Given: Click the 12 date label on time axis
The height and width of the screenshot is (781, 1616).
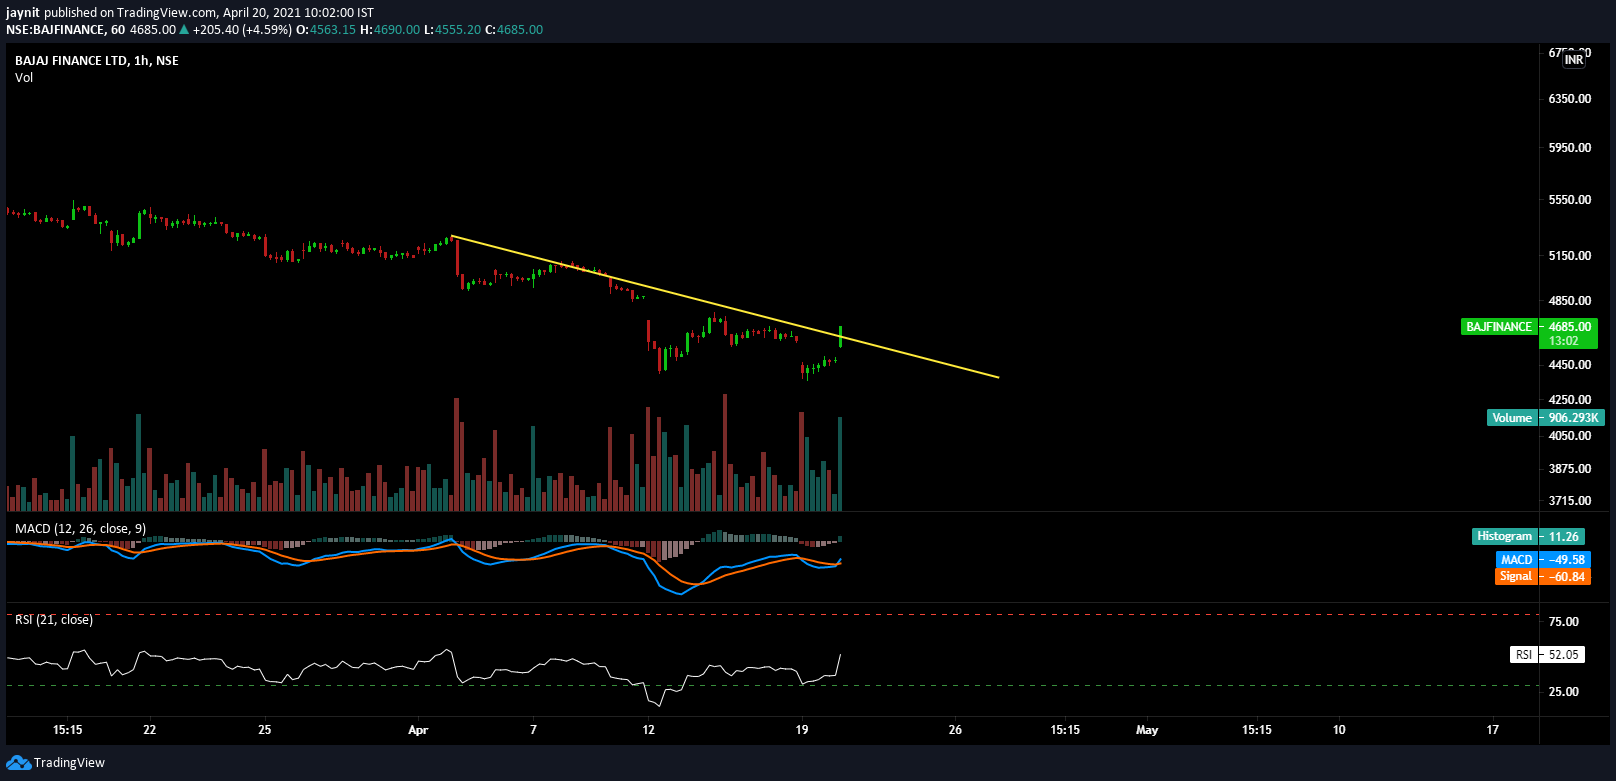Looking at the screenshot, I should coord(649,730).
